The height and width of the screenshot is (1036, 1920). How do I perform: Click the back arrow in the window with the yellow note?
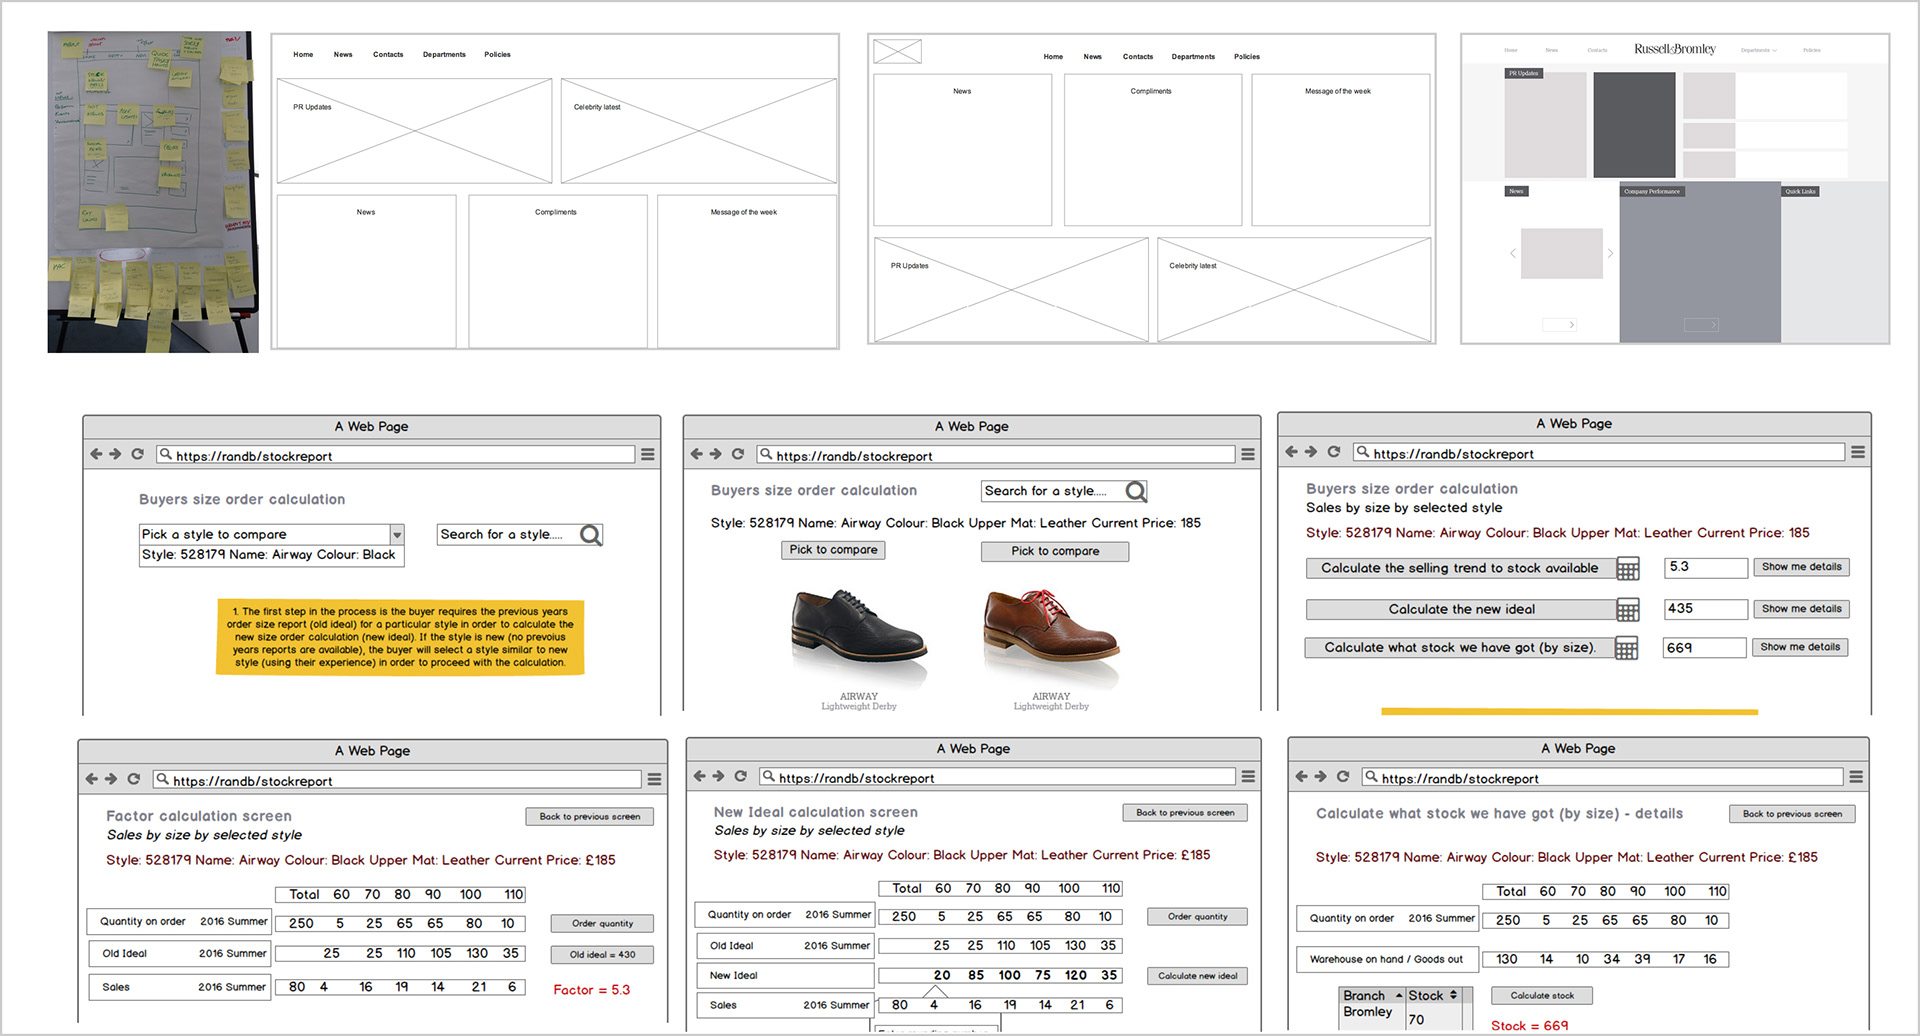96,454
